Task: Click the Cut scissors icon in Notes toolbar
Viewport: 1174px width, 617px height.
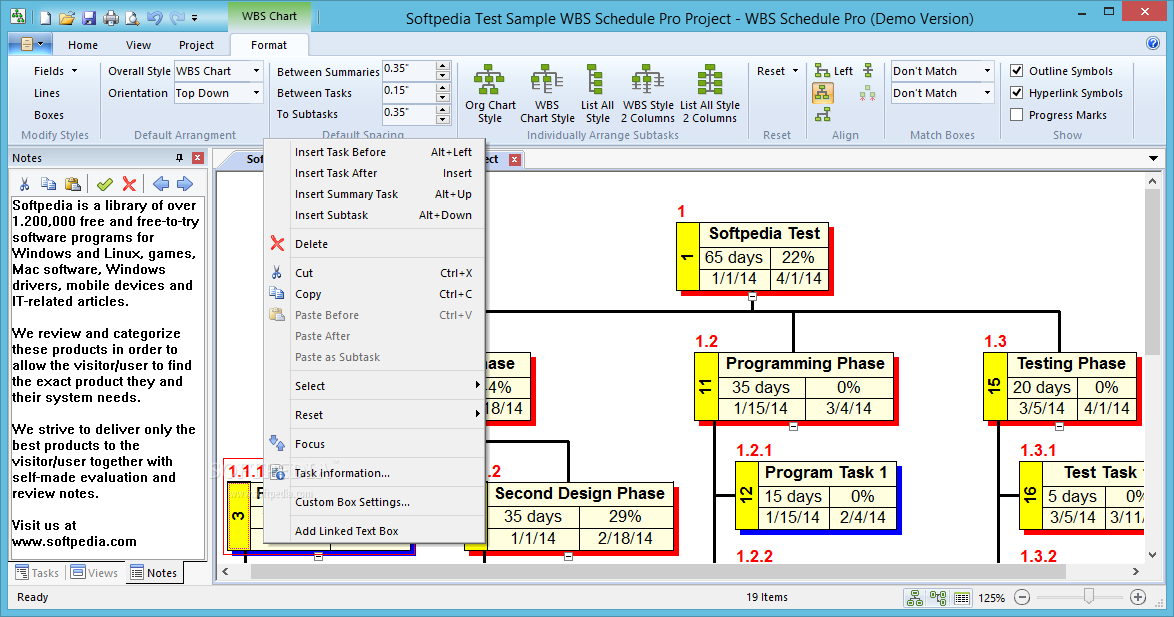Action: pos(25,183)
